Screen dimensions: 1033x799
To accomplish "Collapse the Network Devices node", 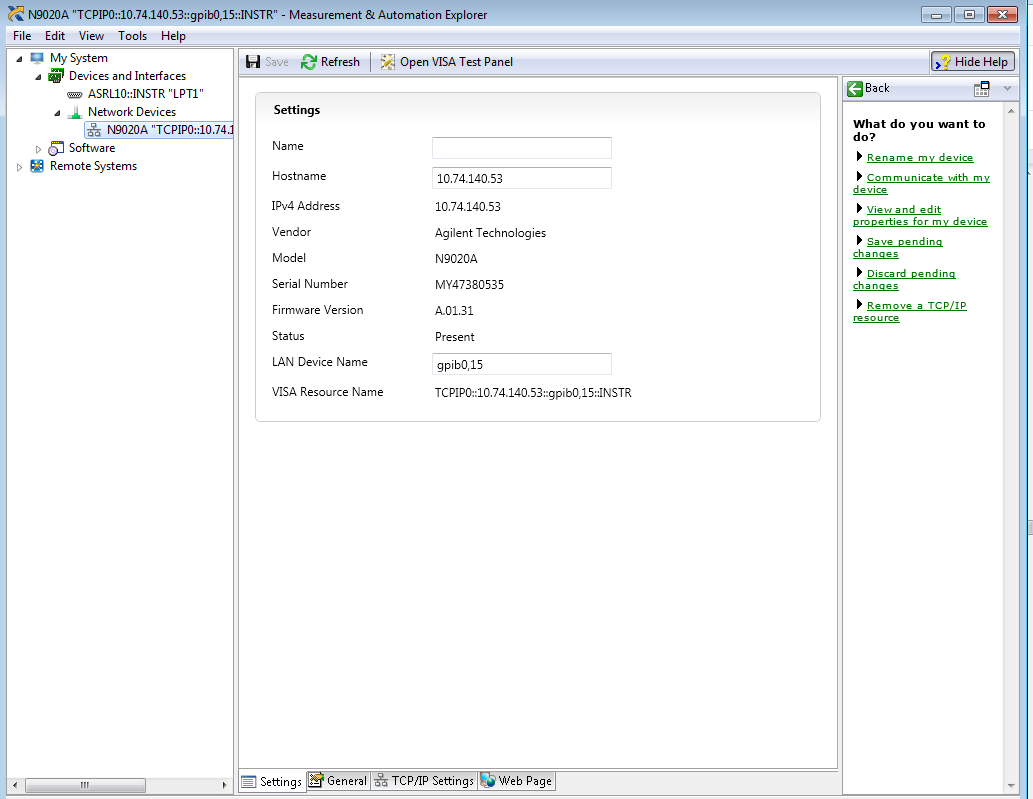I will (x=57, y=113).
